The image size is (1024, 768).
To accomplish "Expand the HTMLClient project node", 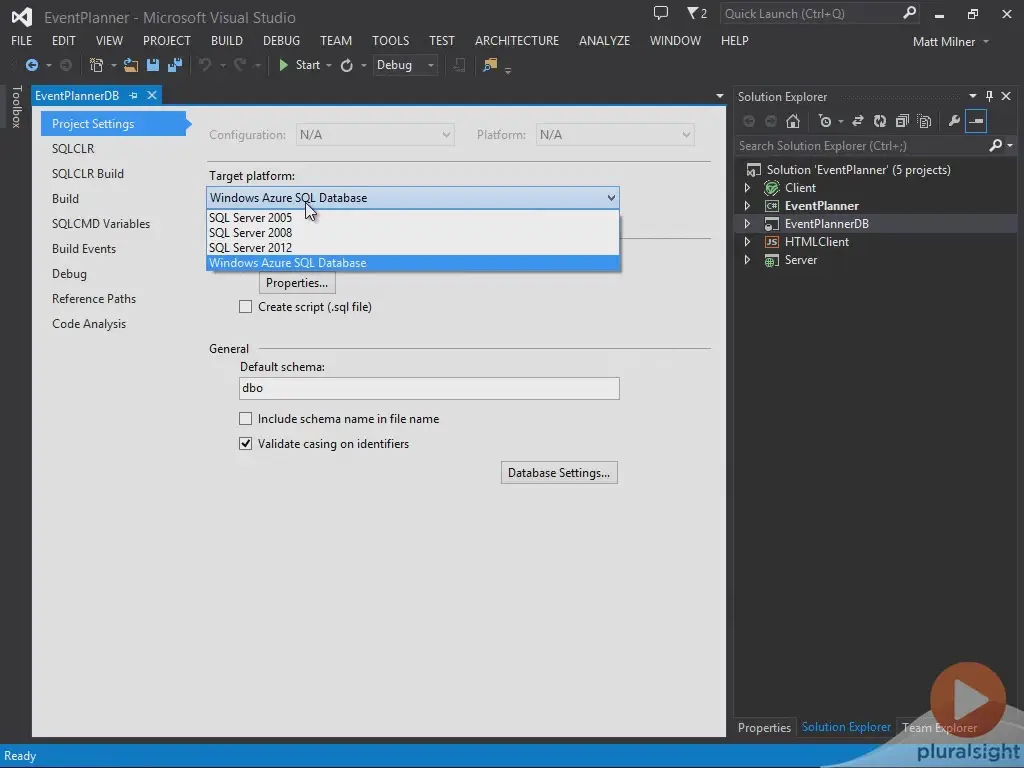I will [x=748, y=242].
